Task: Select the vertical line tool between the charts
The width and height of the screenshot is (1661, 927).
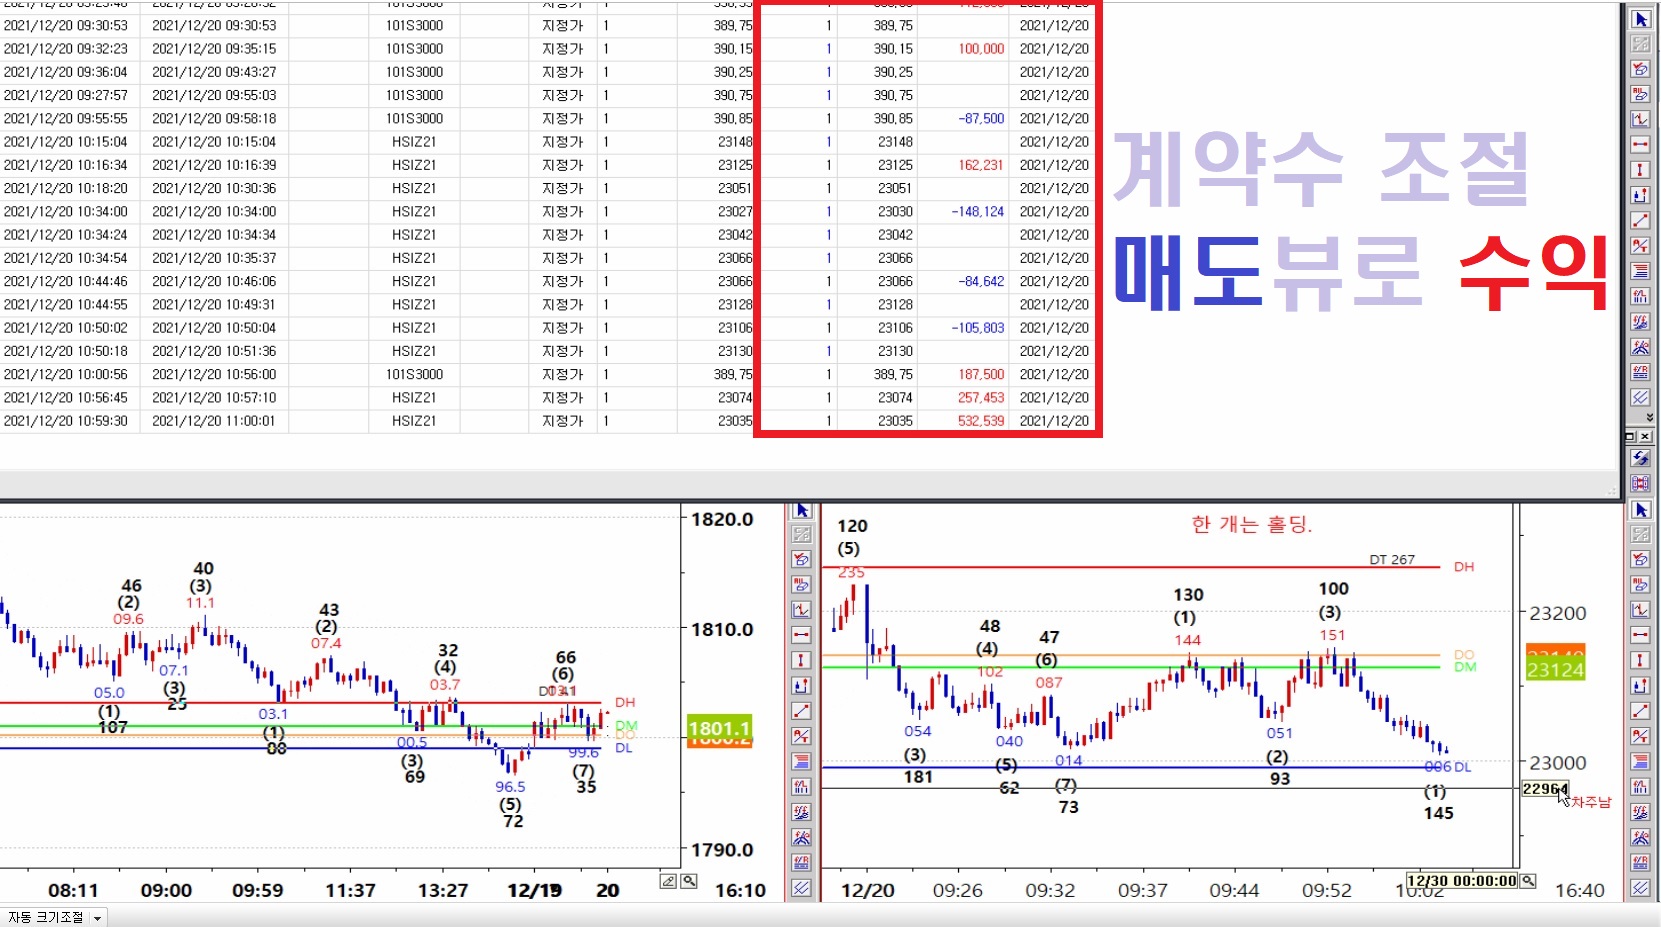Action: click(801, 660)
